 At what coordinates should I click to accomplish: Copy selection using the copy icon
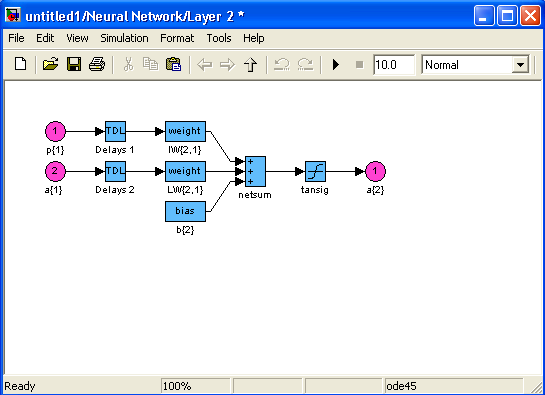click(151, 64)
